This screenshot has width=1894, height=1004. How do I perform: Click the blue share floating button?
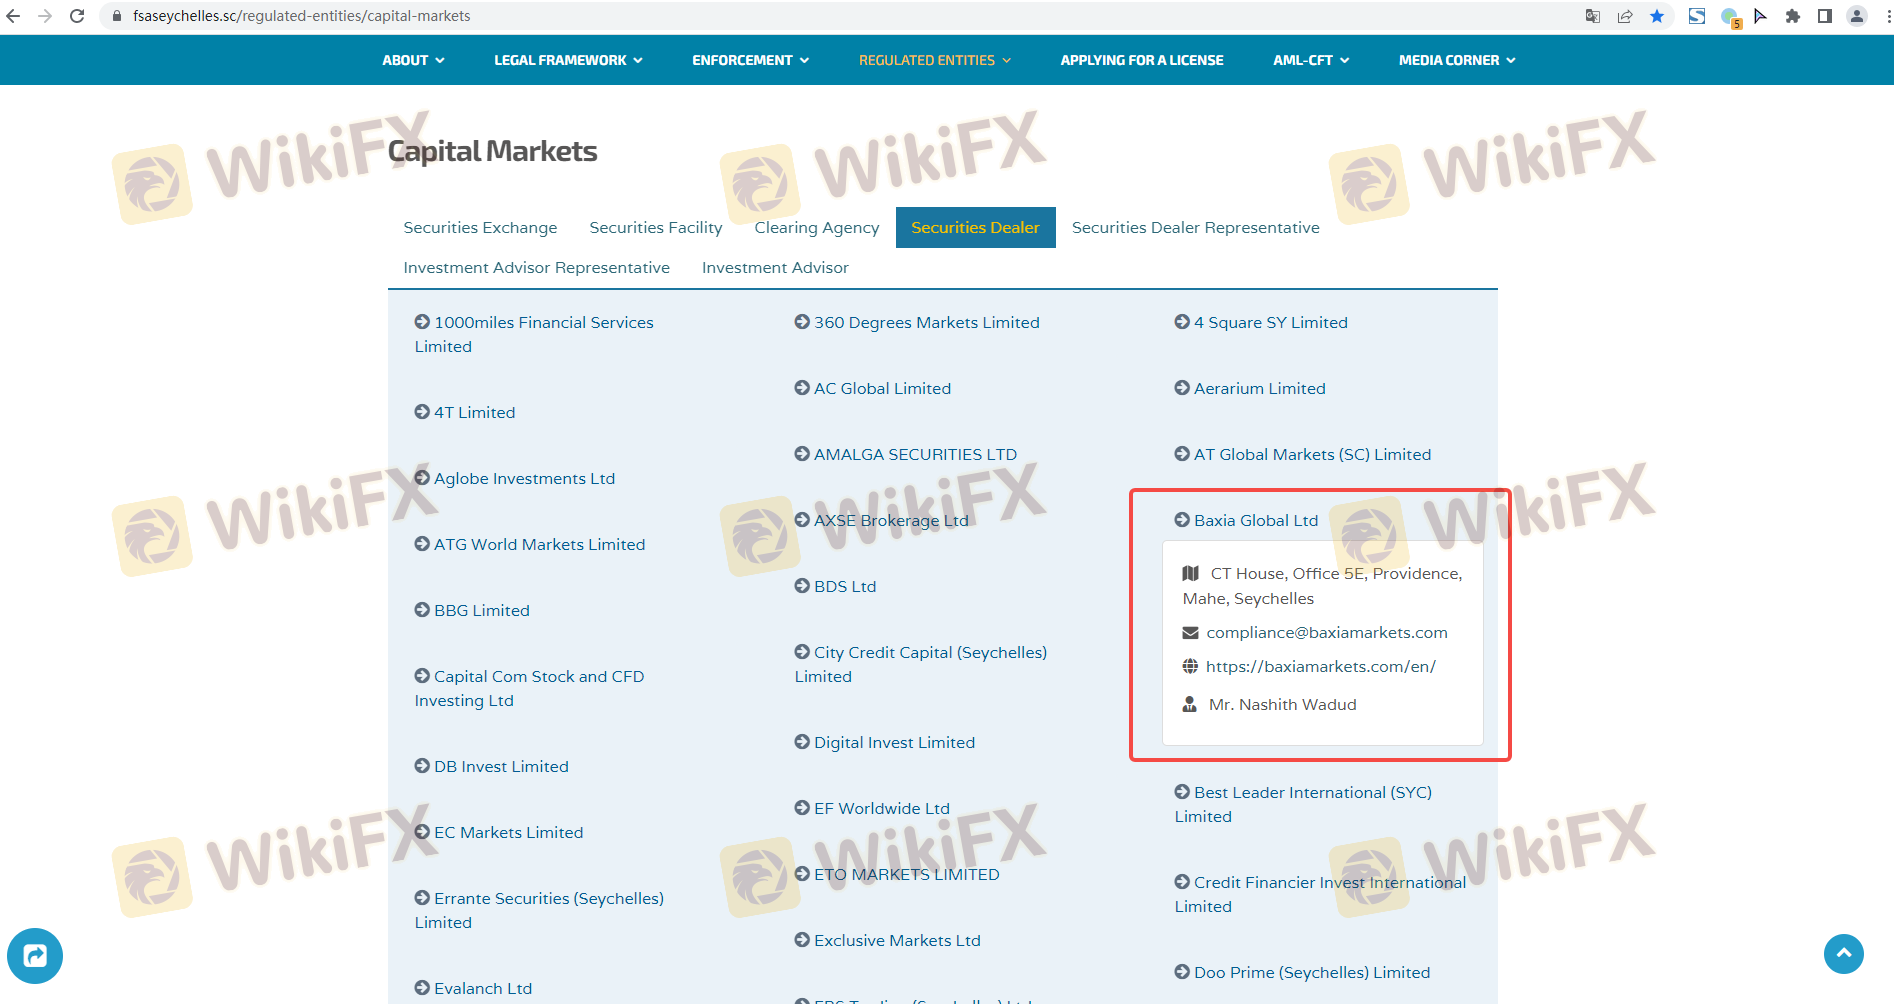[x=35, y=956]
